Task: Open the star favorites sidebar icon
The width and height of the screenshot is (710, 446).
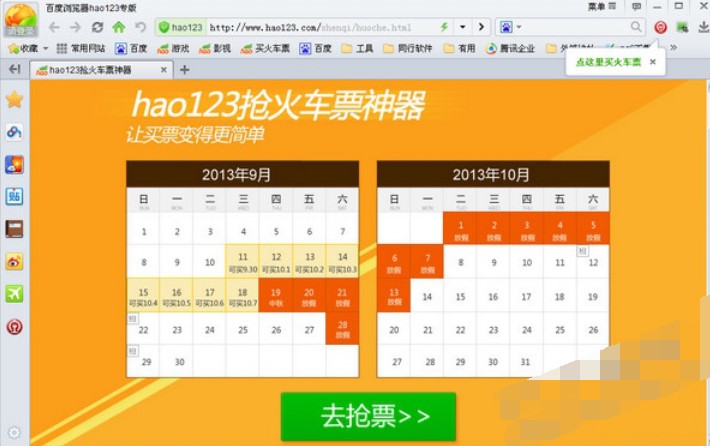Action: click(14, 99)
